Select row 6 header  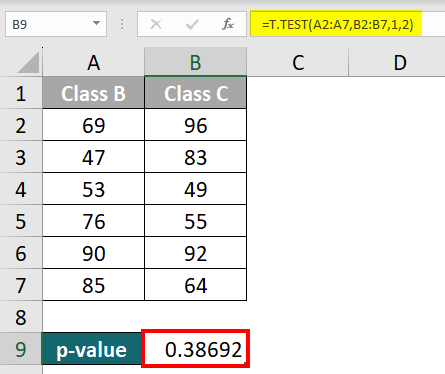(21, 253)
